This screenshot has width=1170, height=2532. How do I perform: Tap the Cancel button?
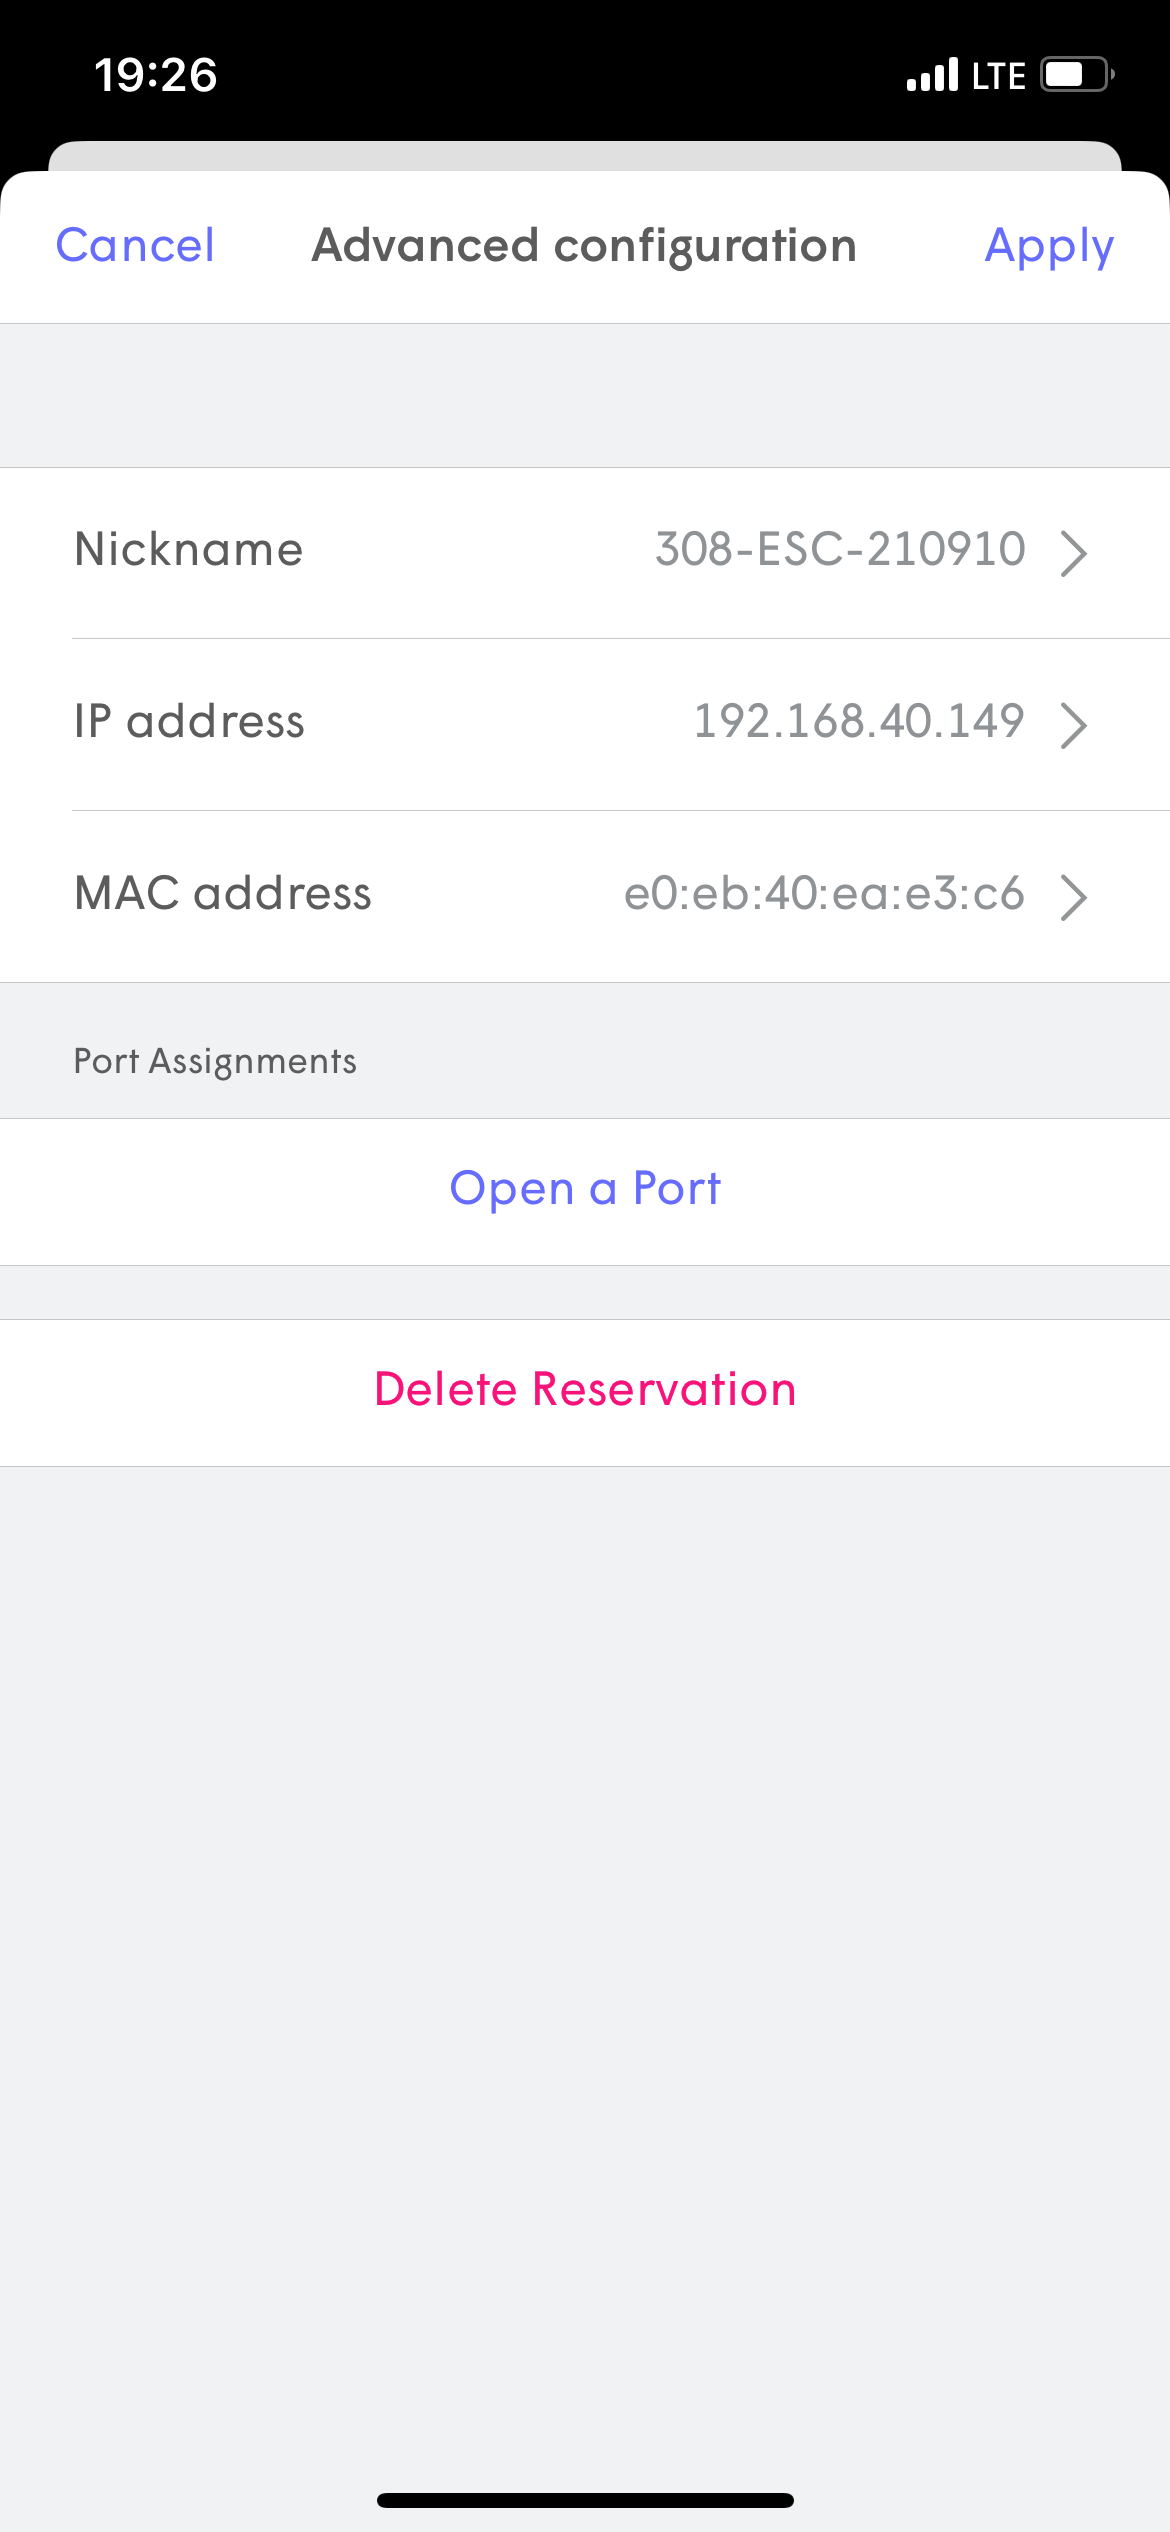tap(135, 246)
